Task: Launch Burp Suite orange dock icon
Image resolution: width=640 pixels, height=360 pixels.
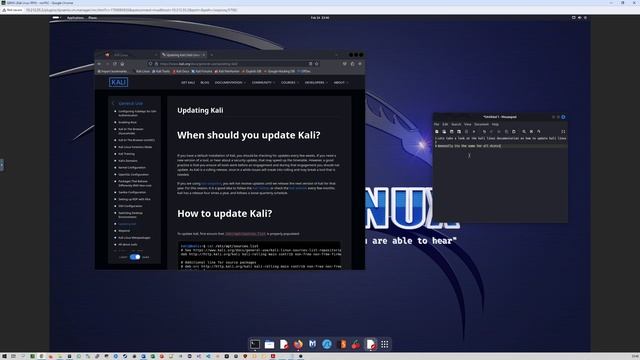Action: (342, 344)
